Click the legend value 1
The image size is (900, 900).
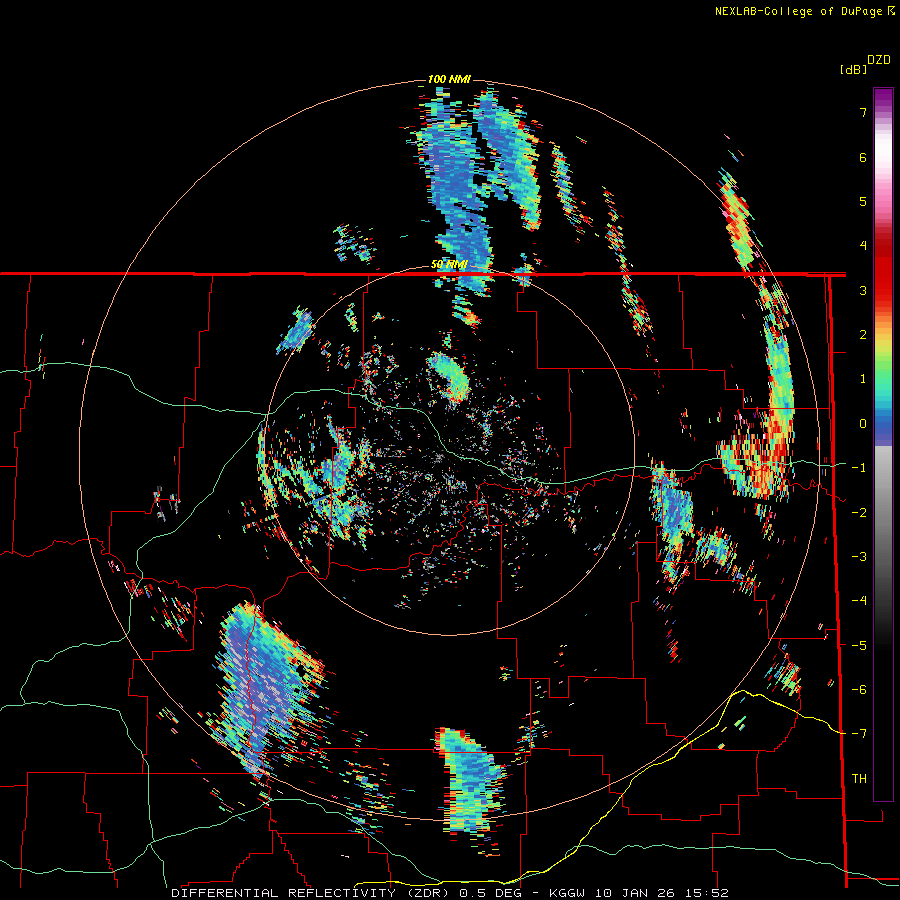[x=863, y=379]
